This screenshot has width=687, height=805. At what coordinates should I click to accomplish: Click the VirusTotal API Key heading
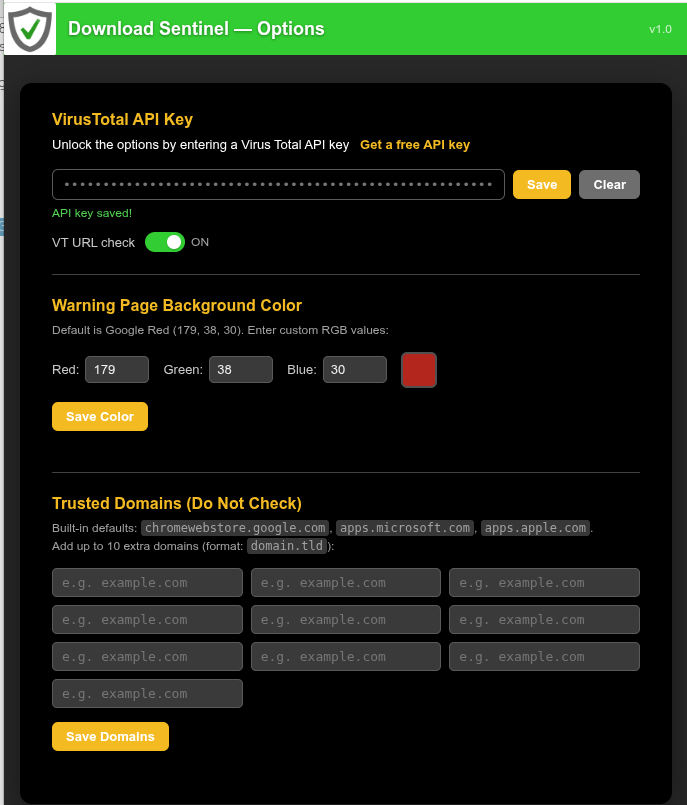(x=122, y=119)
